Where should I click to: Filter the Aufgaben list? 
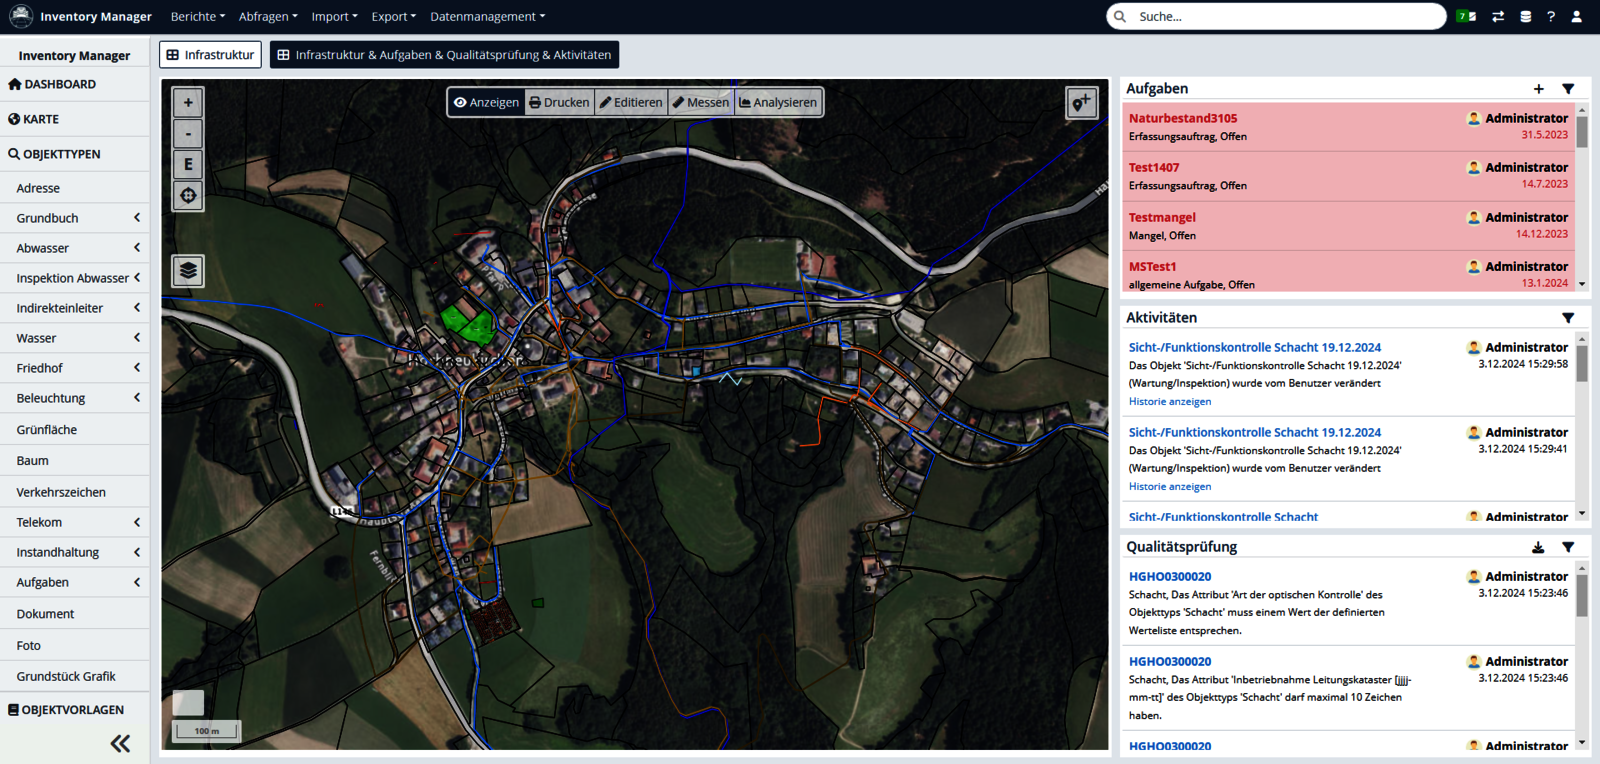[x=1568, y=89]
